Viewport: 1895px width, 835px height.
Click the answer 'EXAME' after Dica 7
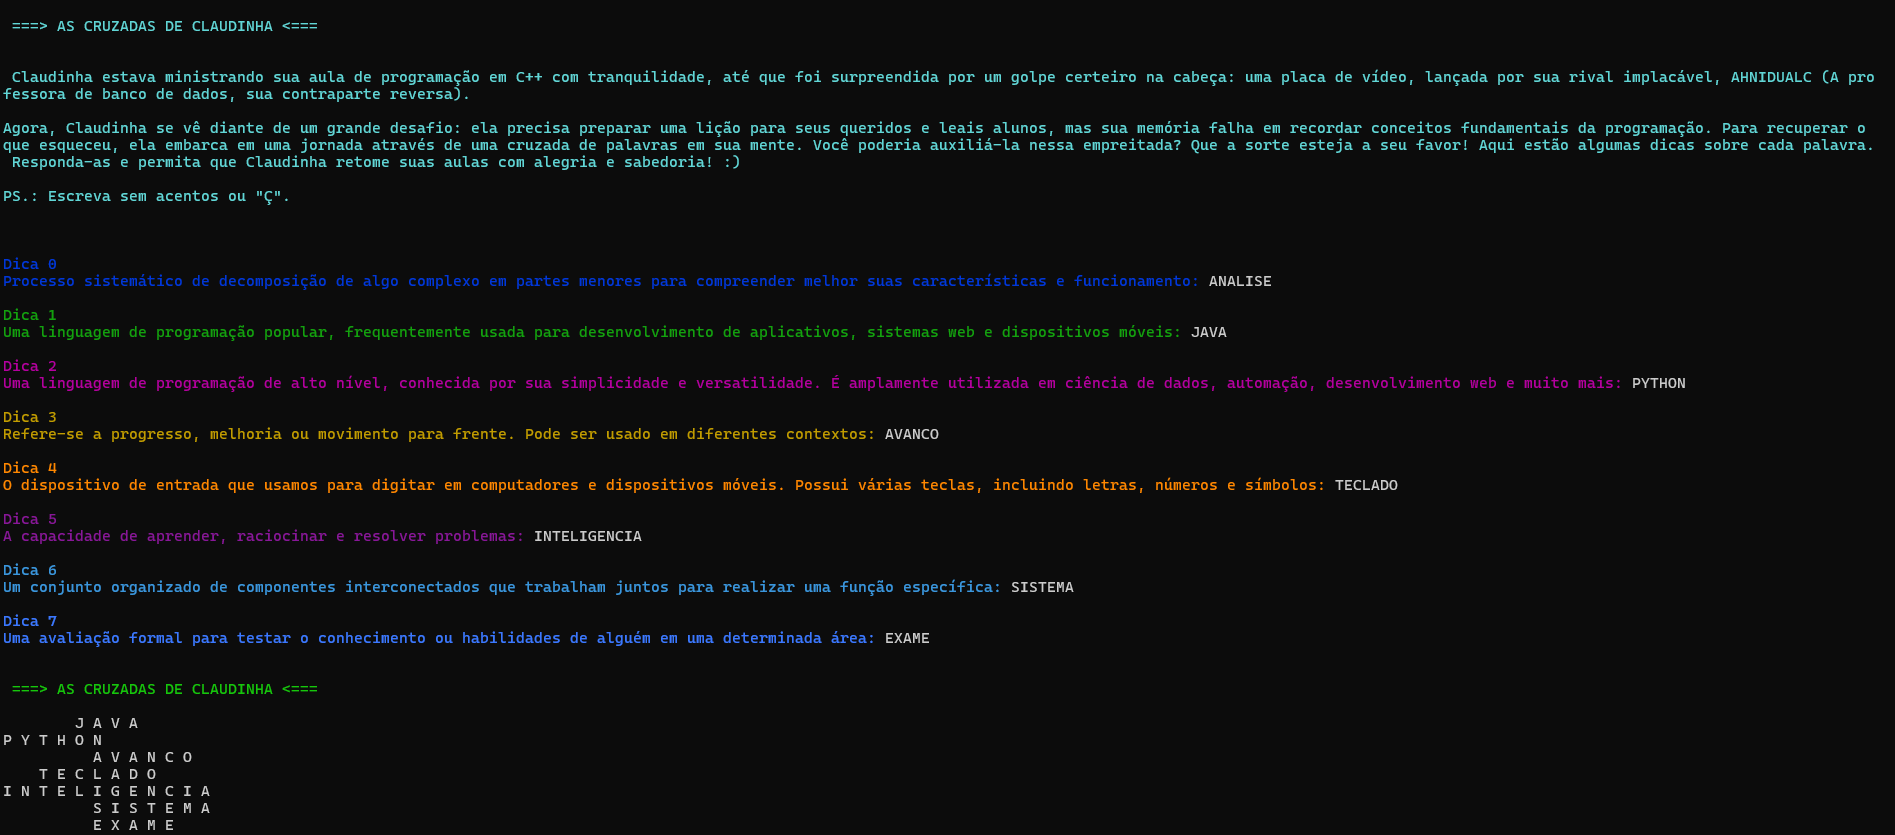pos(907,638)
